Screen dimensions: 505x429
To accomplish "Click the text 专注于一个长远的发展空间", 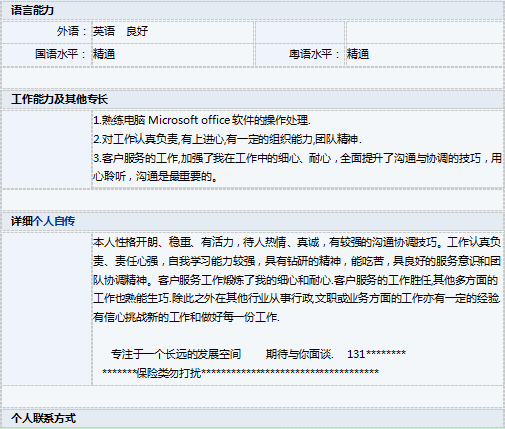I will pos(176,354).
